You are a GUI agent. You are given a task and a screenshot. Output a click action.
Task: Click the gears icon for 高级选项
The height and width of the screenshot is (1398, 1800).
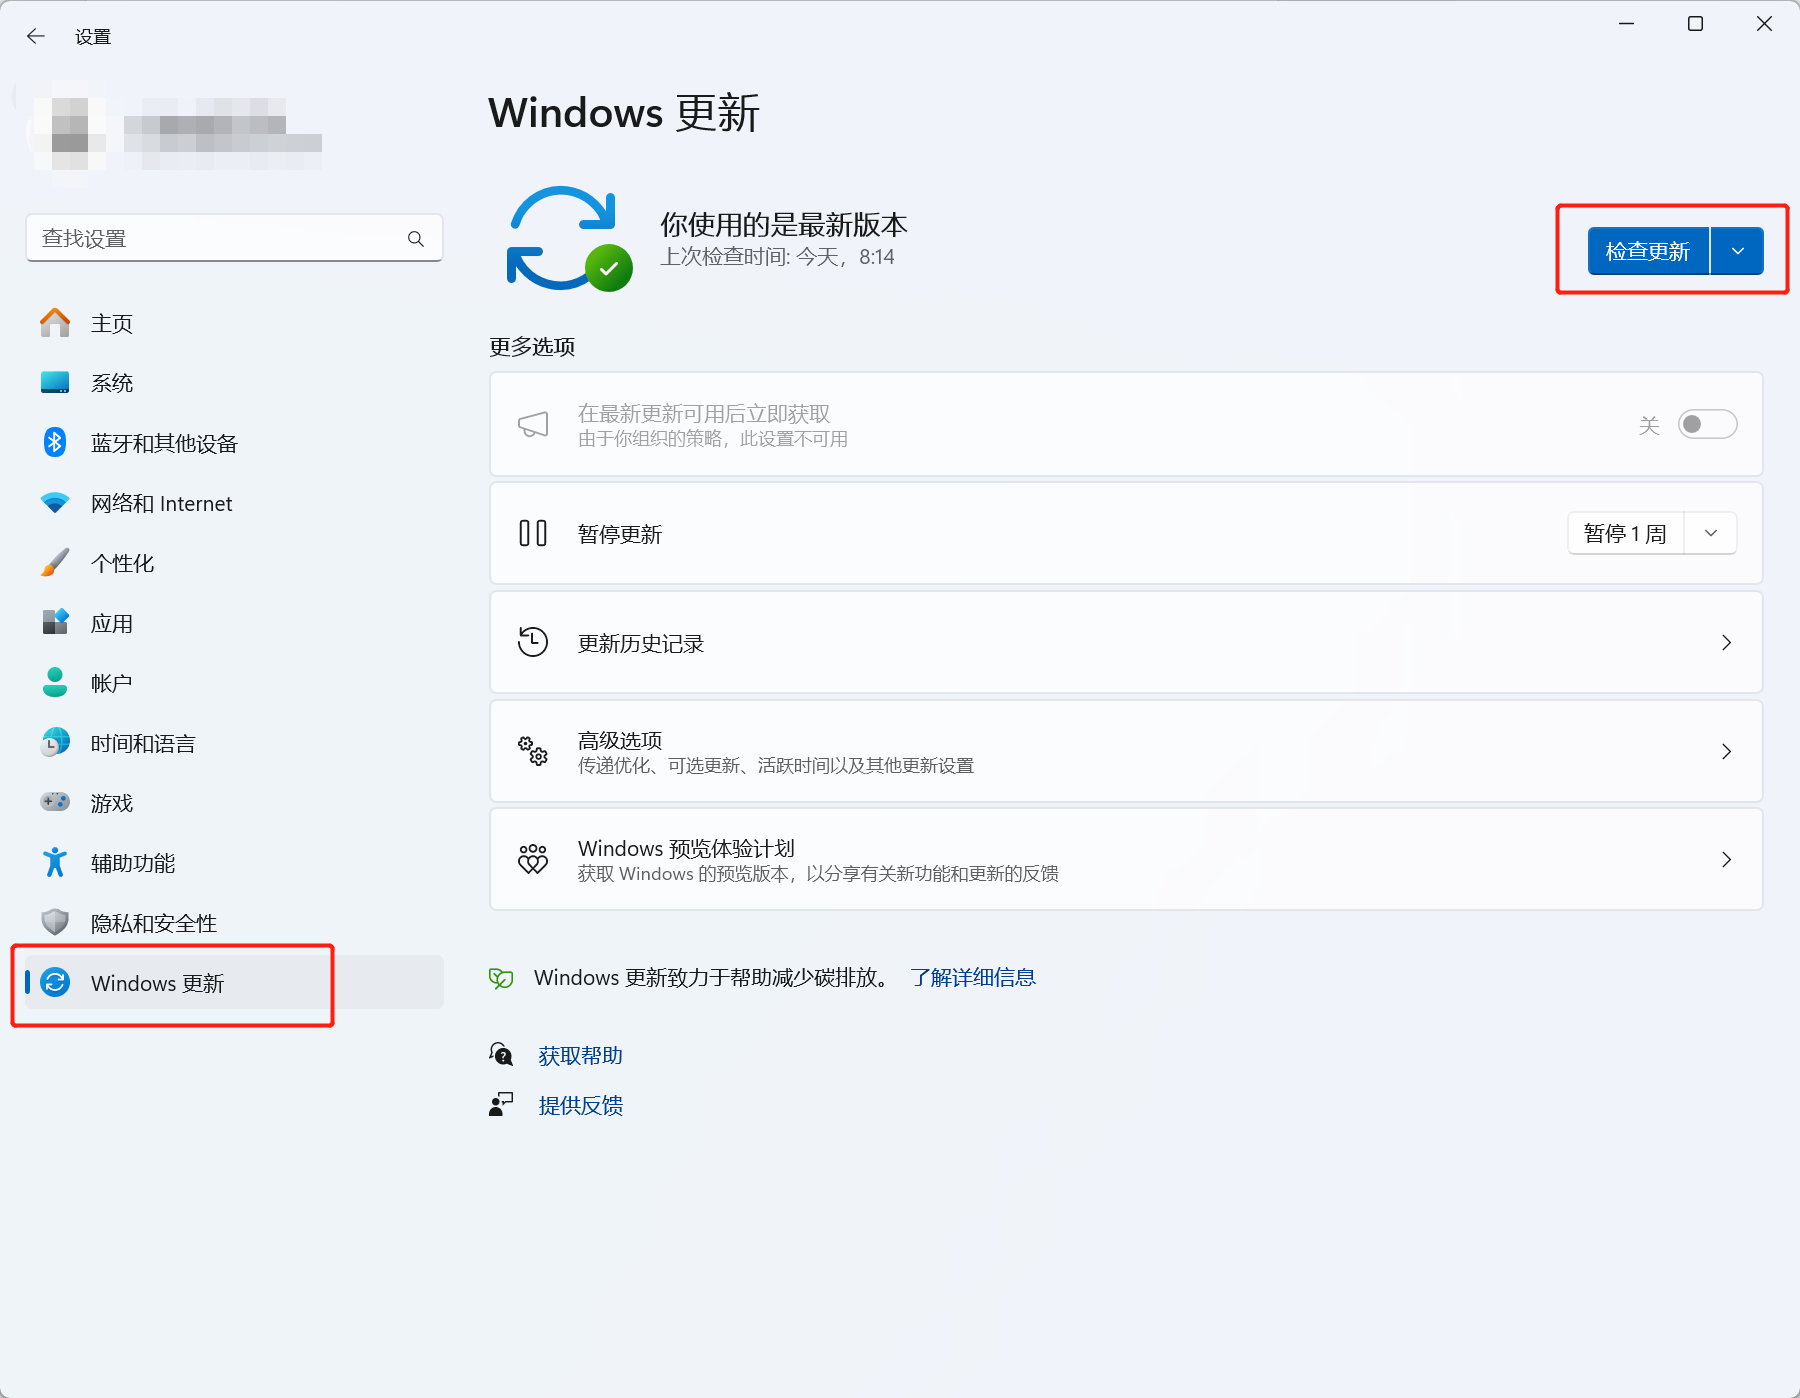(533, 751)
